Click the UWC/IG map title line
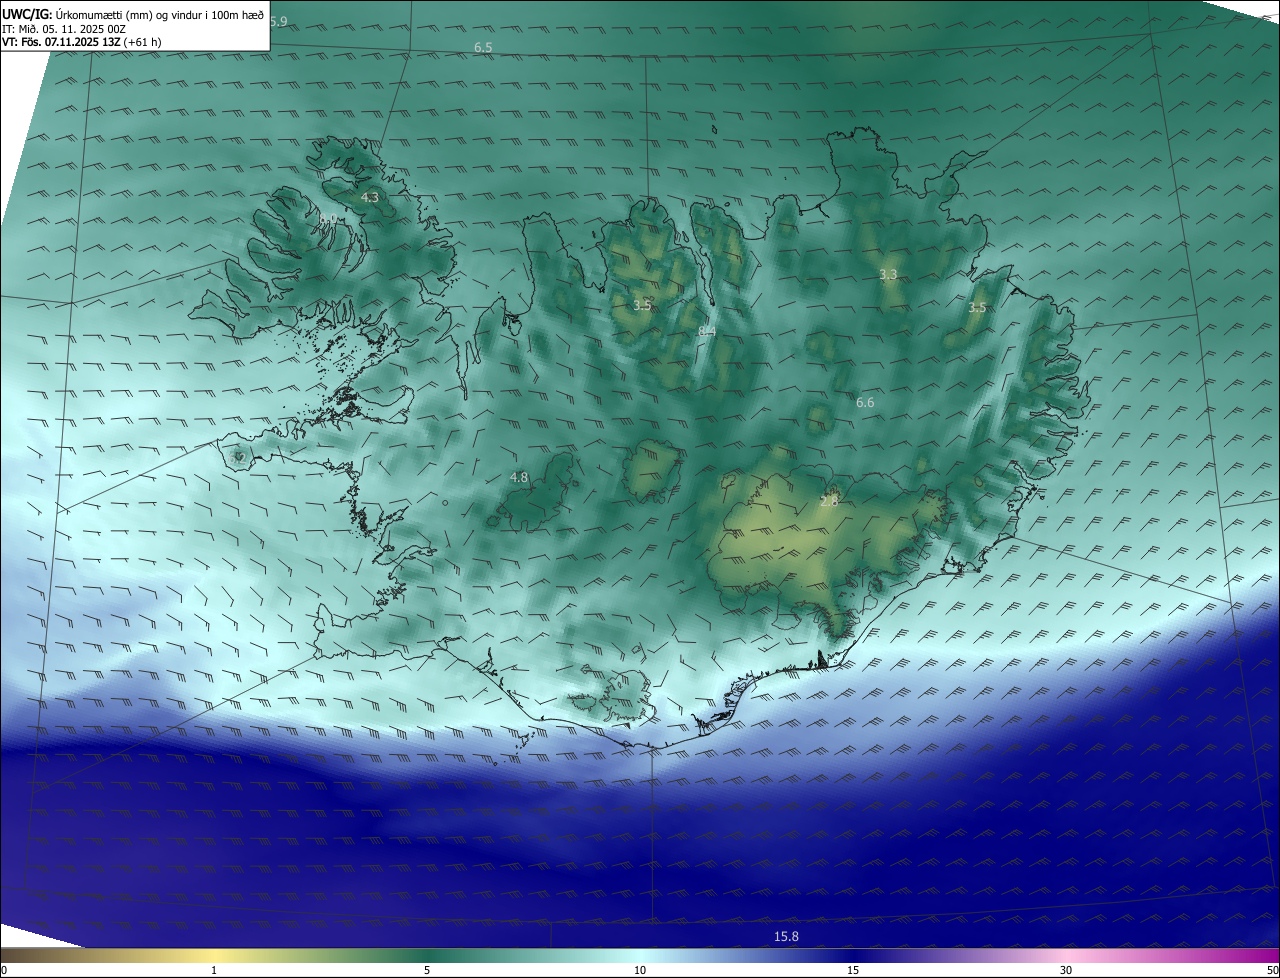The image size is (1280, 978). pos(133,15)
